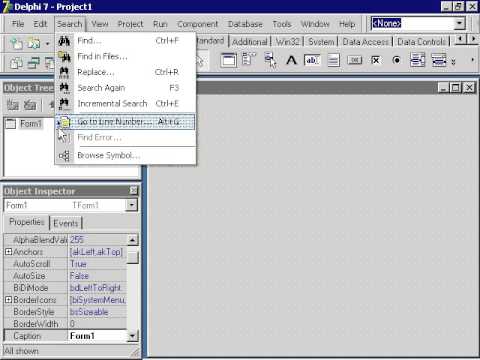This screenshot has height=360, width=480.
Task: Click the Browse Symbol icon
Action: (64, 155)
